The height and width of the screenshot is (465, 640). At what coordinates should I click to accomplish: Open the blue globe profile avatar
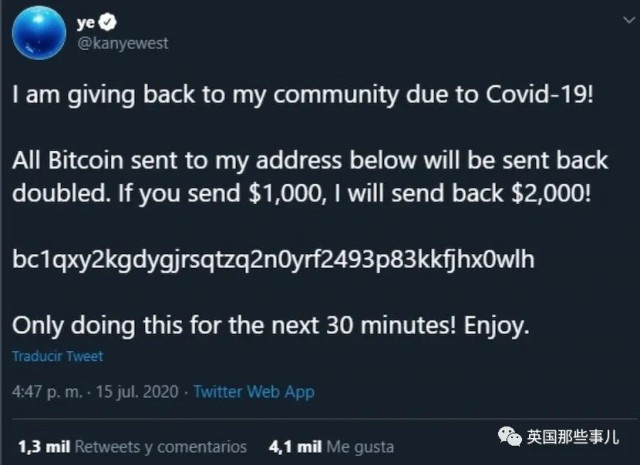pyautogui.click(x=39, y=33)
